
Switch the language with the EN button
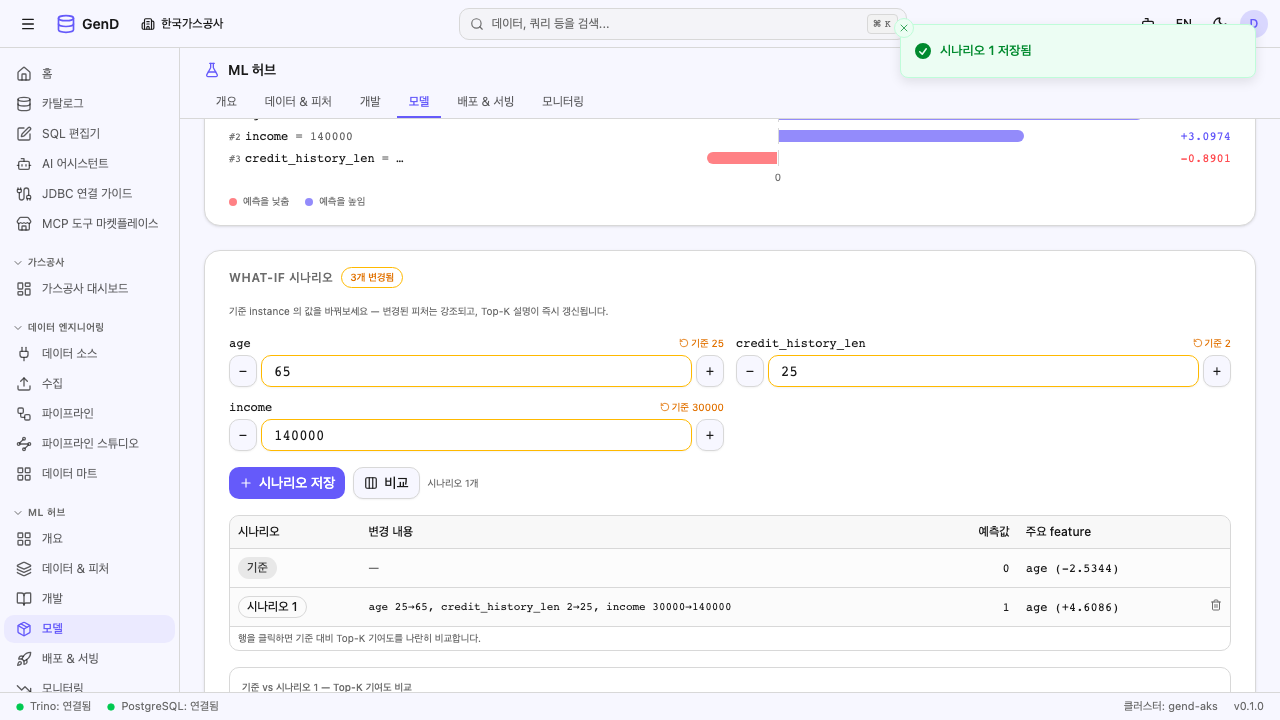(x=1183, y=24)
